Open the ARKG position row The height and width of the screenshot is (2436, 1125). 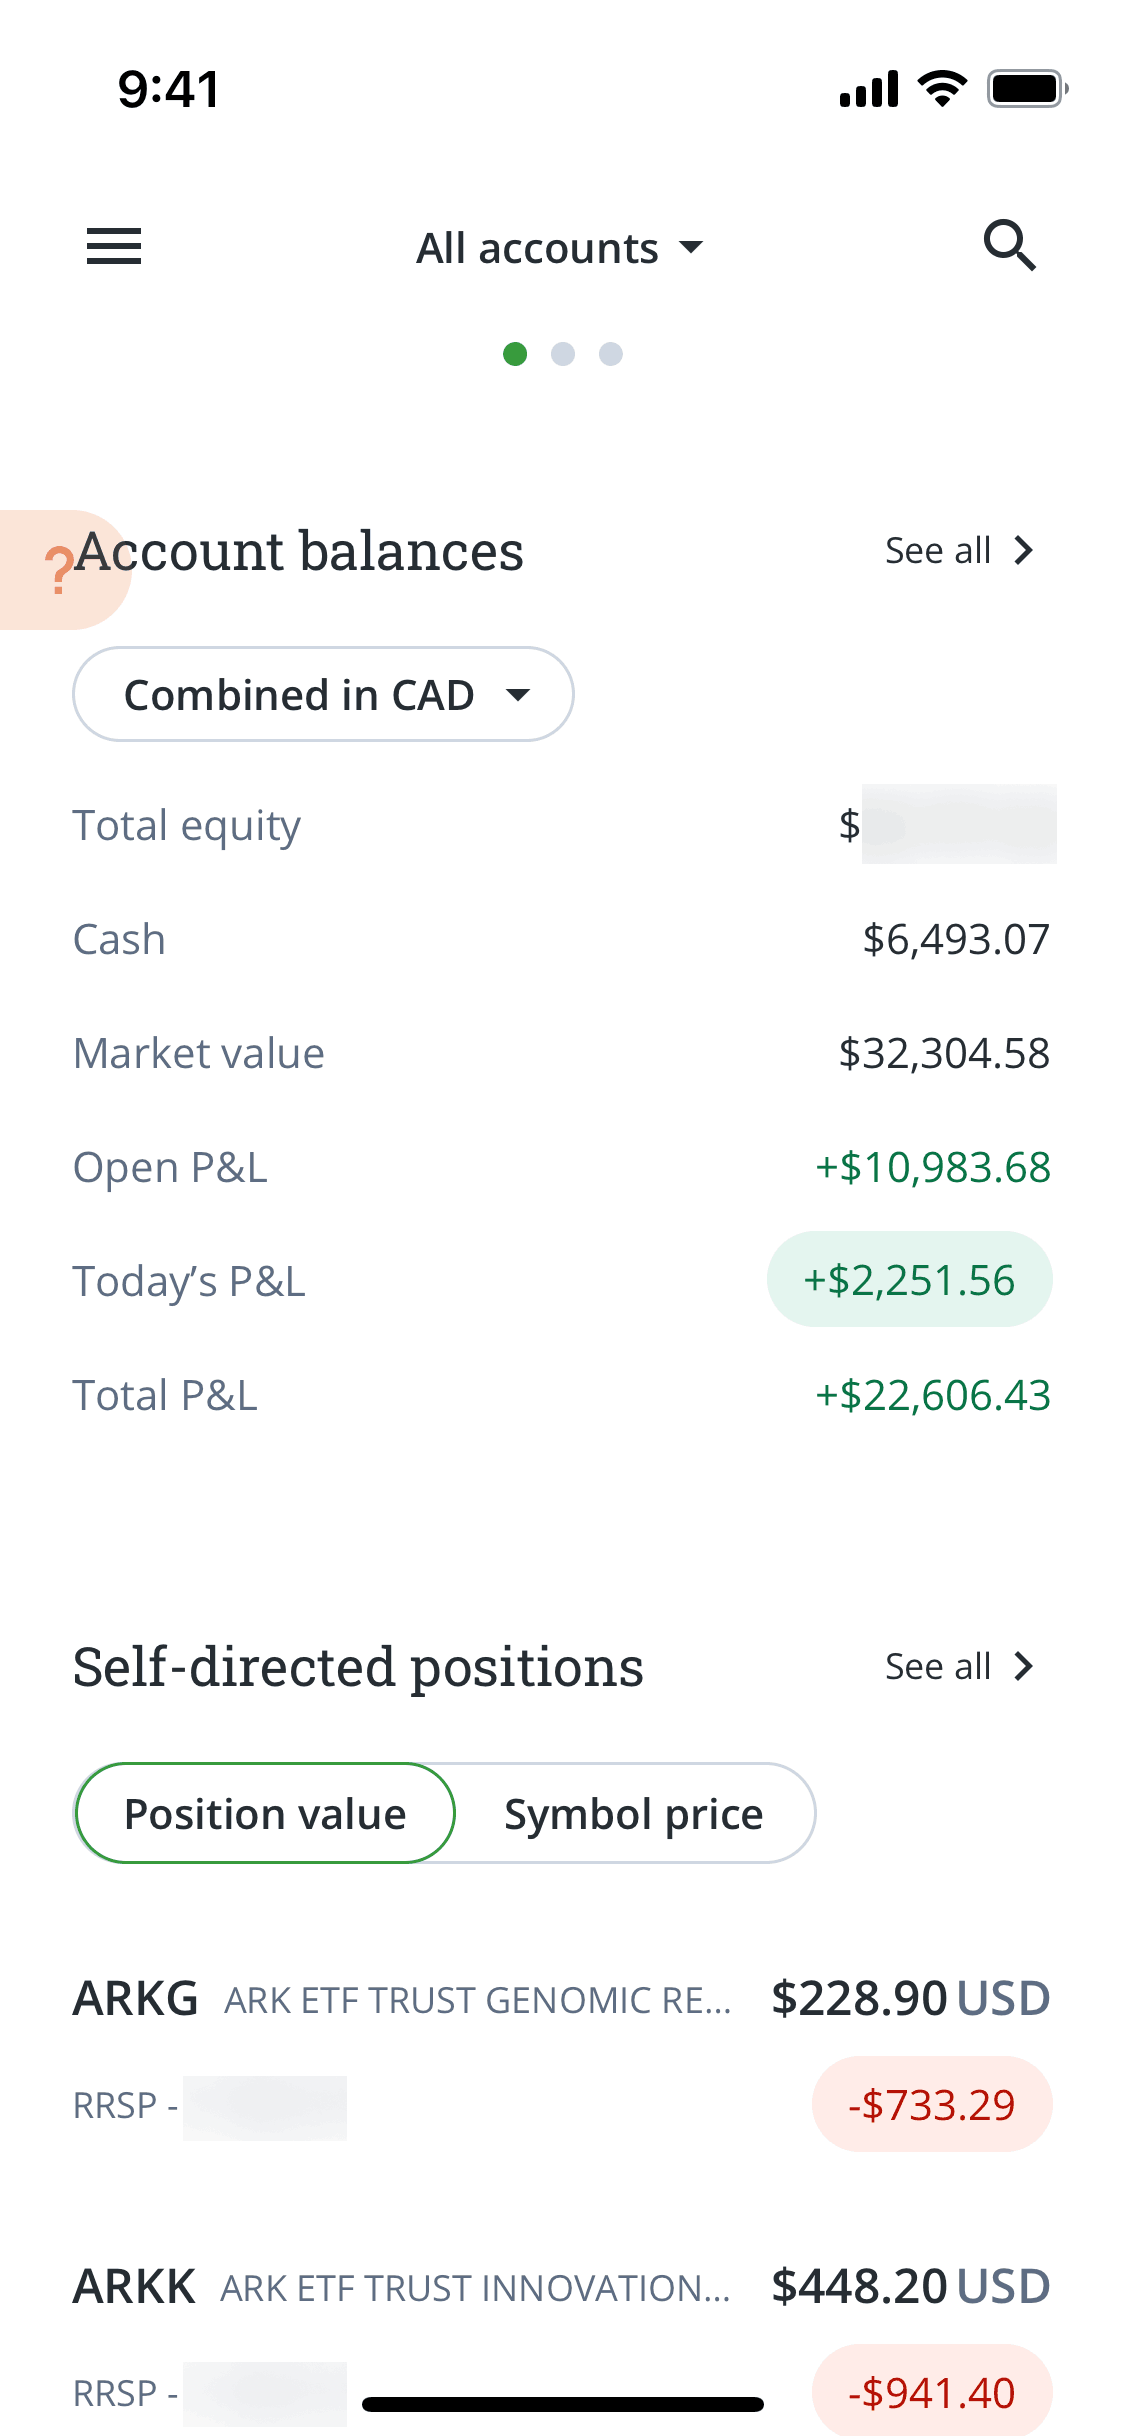[560, 2050]
